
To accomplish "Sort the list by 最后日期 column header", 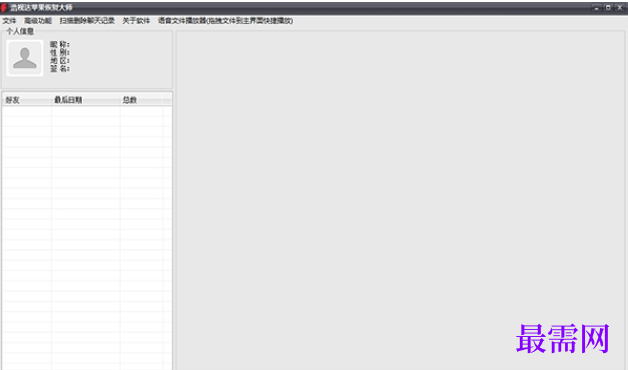I will 86,100.
